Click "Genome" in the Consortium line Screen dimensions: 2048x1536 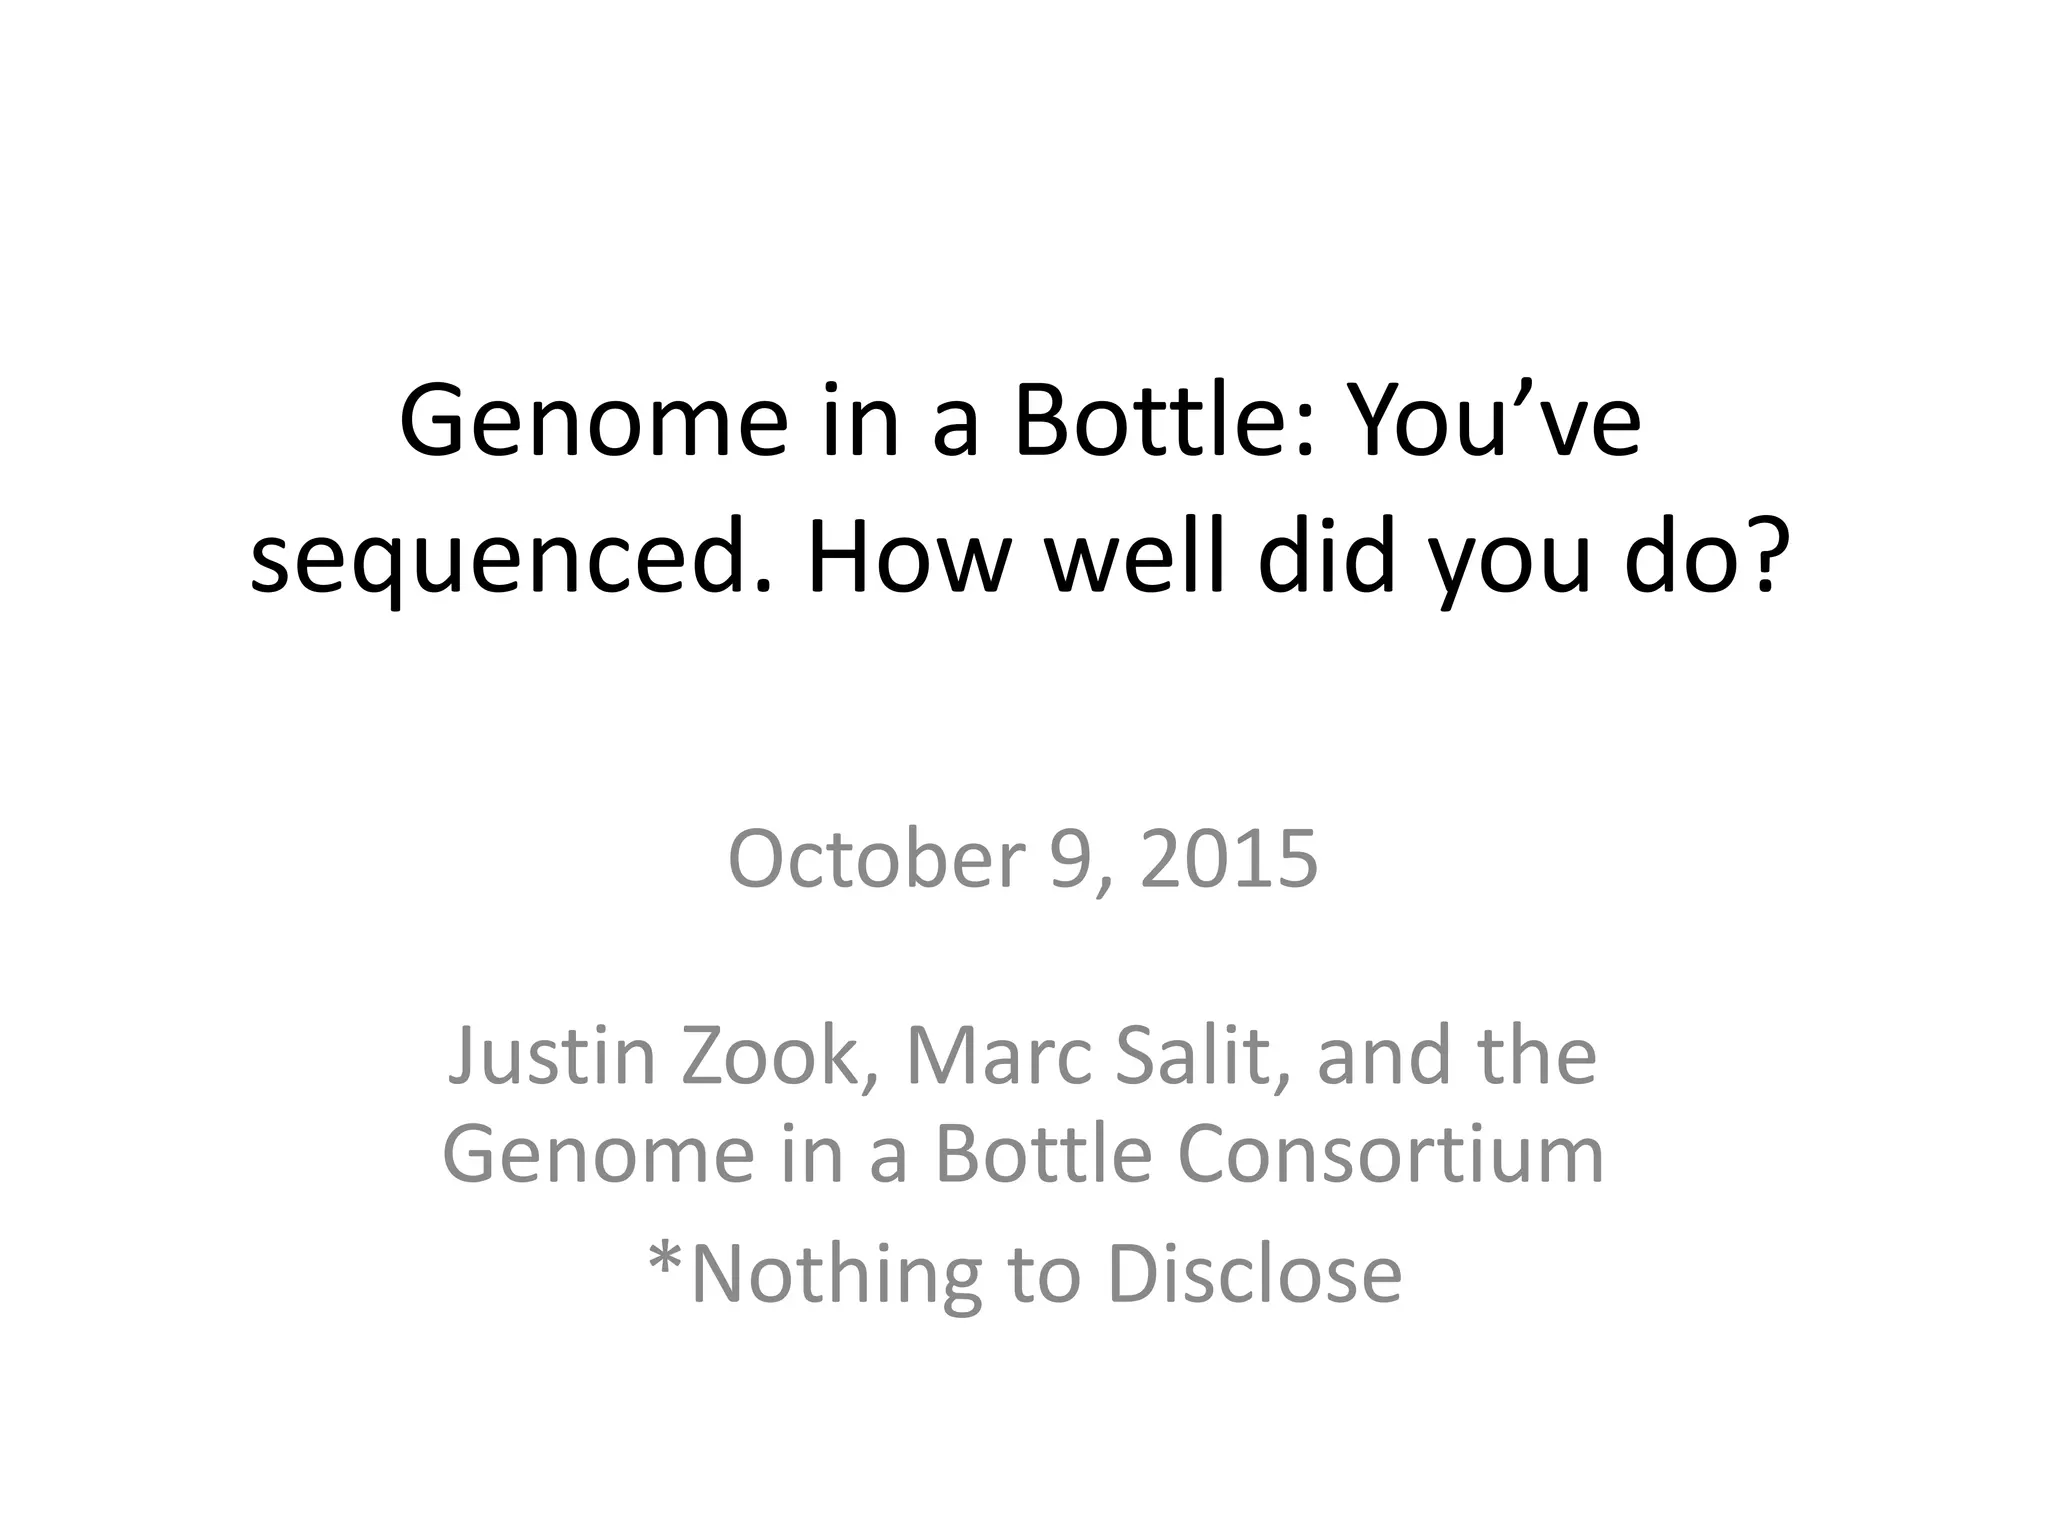tap(598, 1153)
